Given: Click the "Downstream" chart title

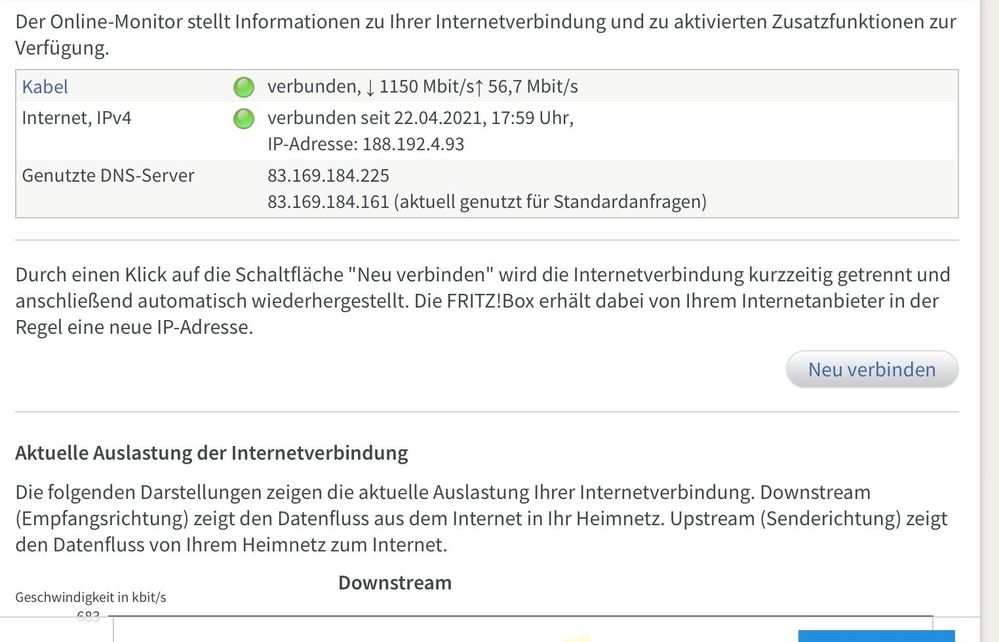Looking at the screenshot, I should pos(394,583).
